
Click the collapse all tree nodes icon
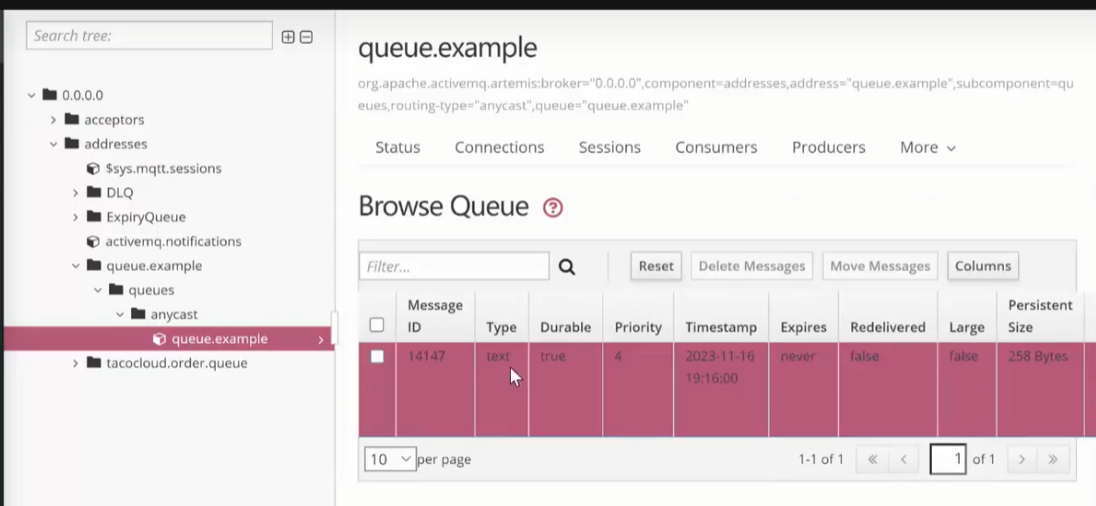point(306,37)
